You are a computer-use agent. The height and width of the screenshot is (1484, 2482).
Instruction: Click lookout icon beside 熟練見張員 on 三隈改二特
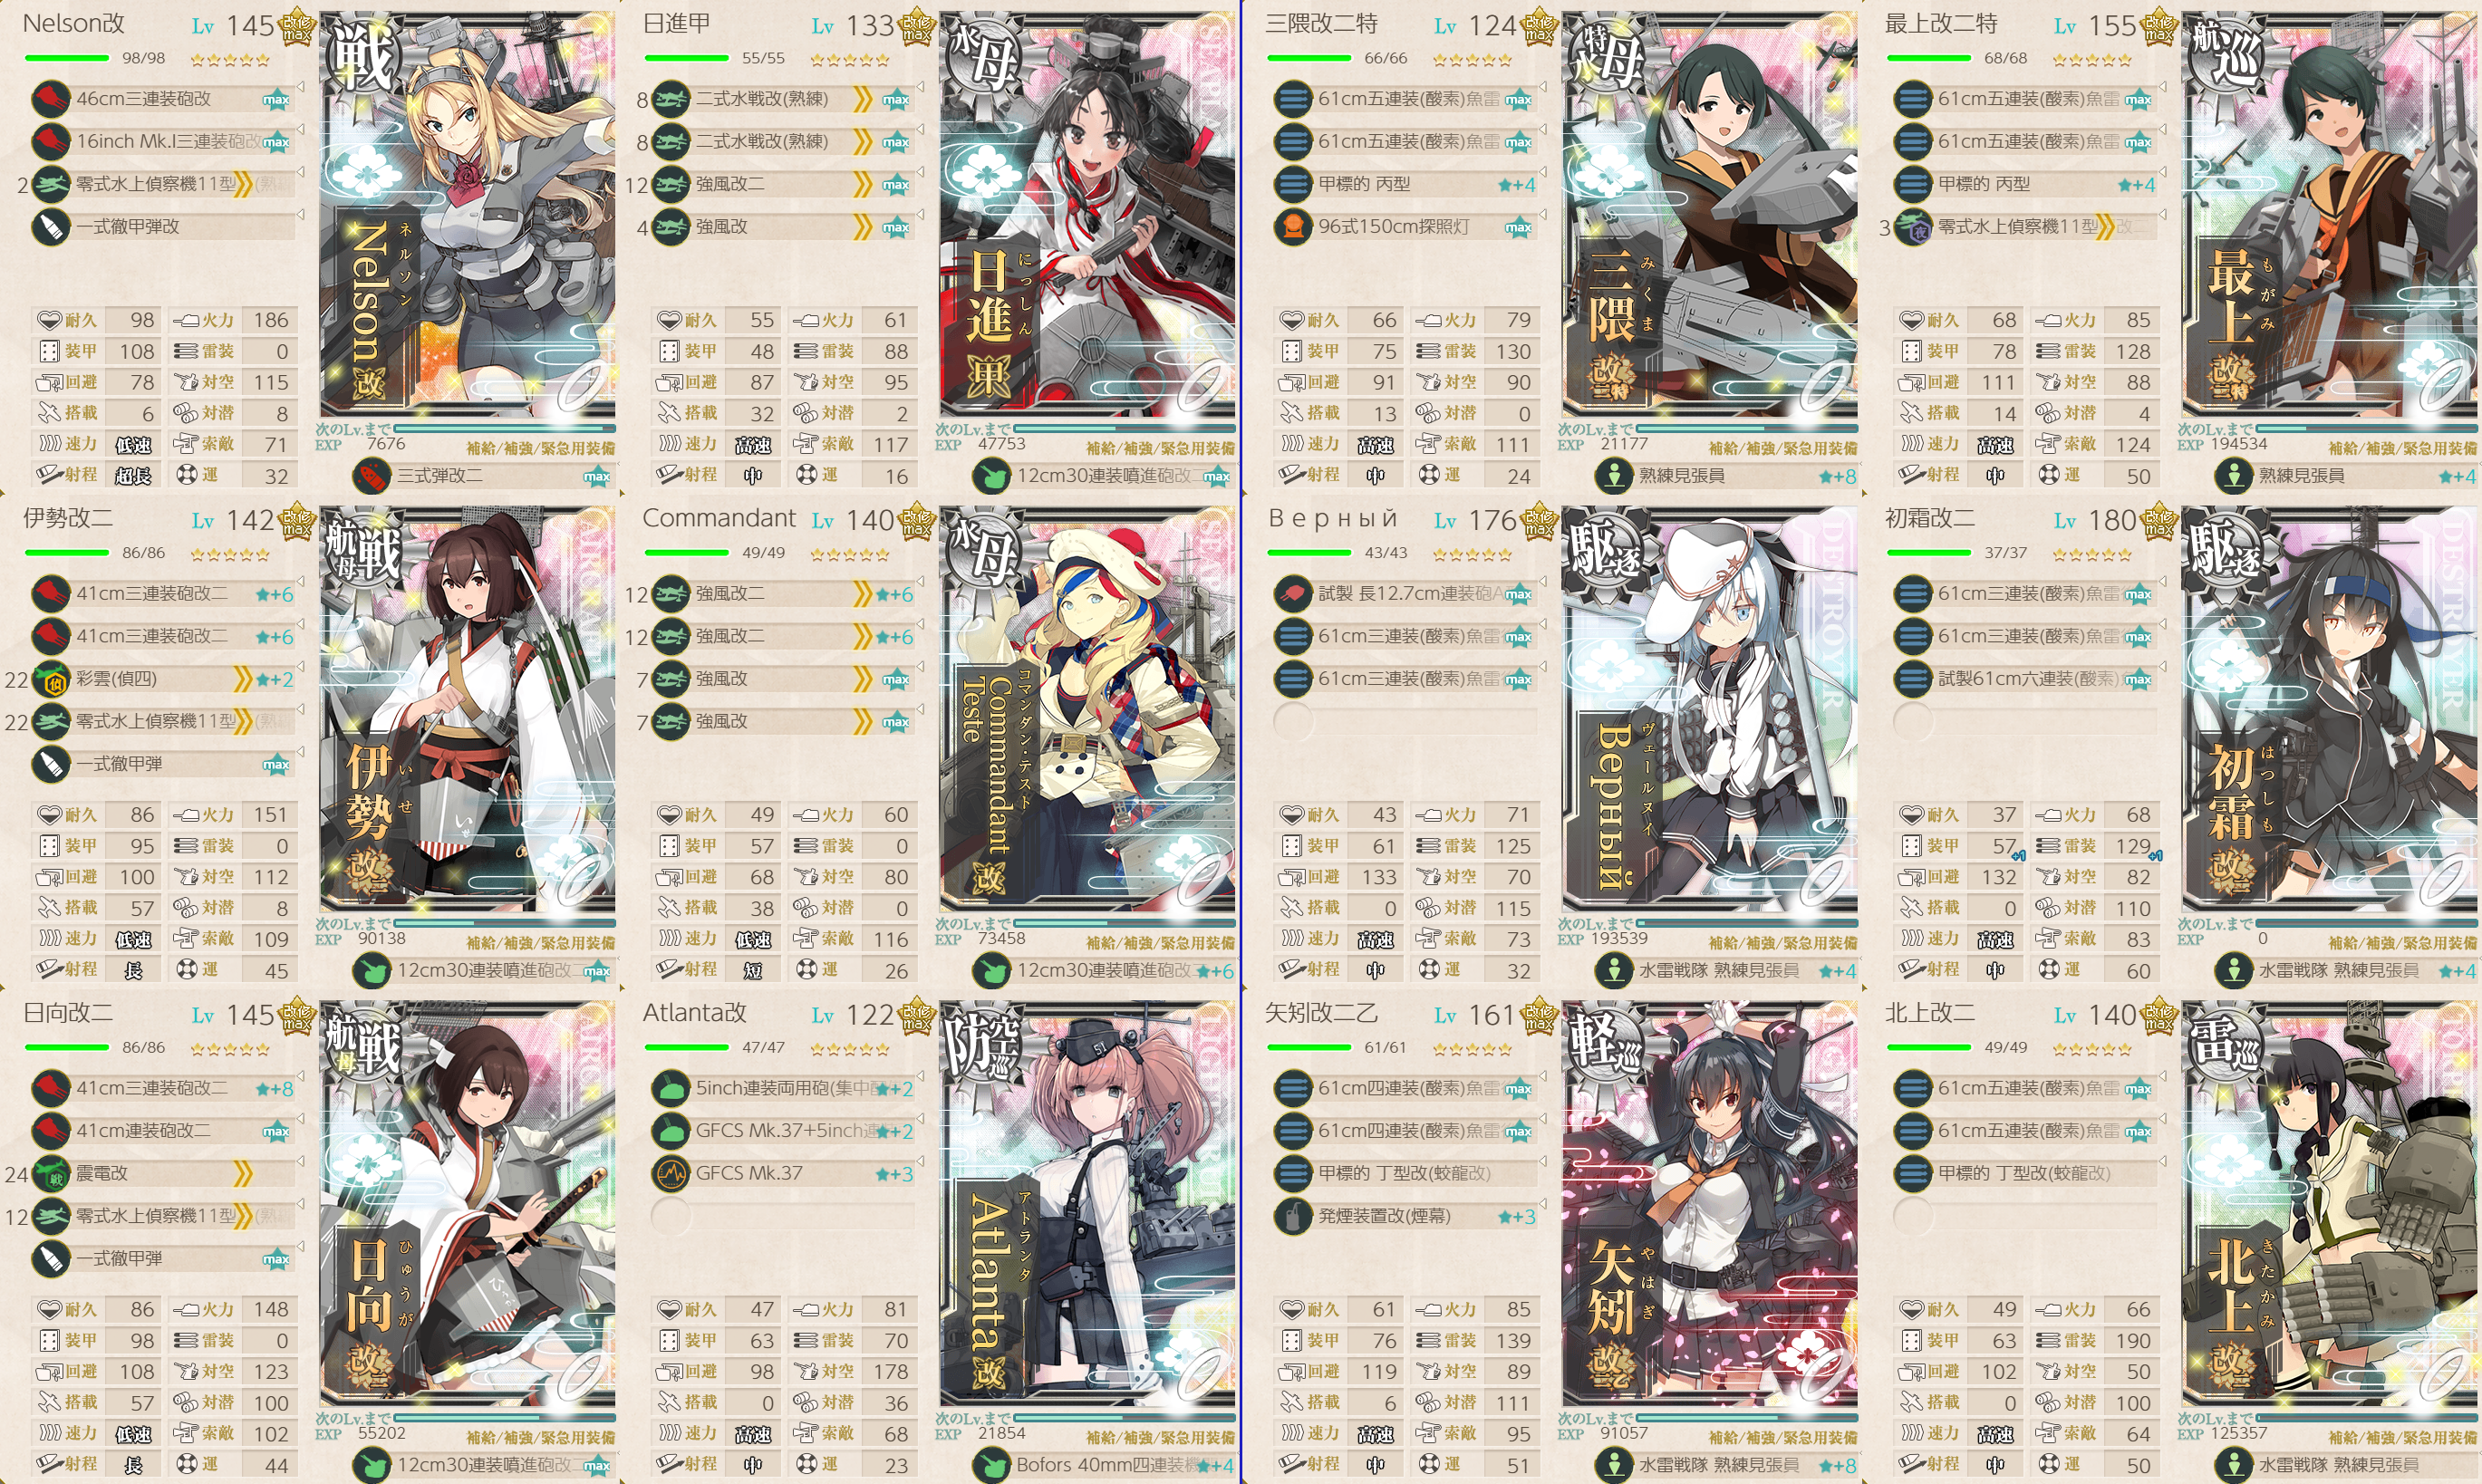(x=1613, y=476)
